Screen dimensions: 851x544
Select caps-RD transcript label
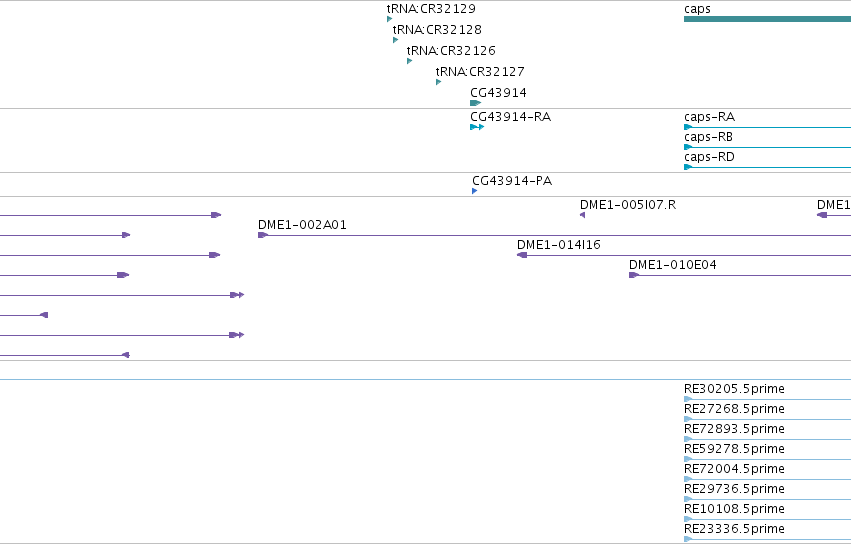[709, 157]
